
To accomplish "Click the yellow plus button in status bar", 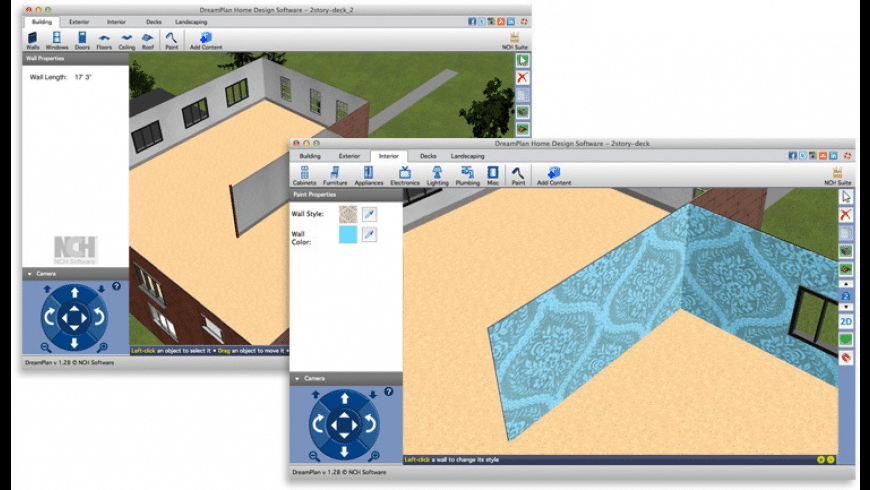I will [821, 459].
